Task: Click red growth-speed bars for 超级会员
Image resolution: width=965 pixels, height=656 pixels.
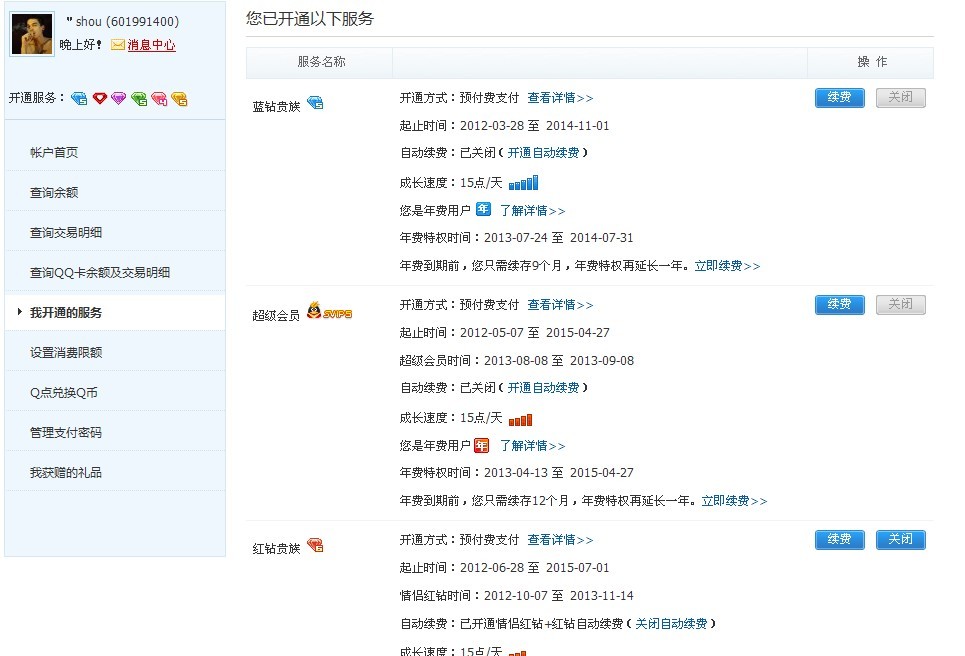Action: (521, 419)
